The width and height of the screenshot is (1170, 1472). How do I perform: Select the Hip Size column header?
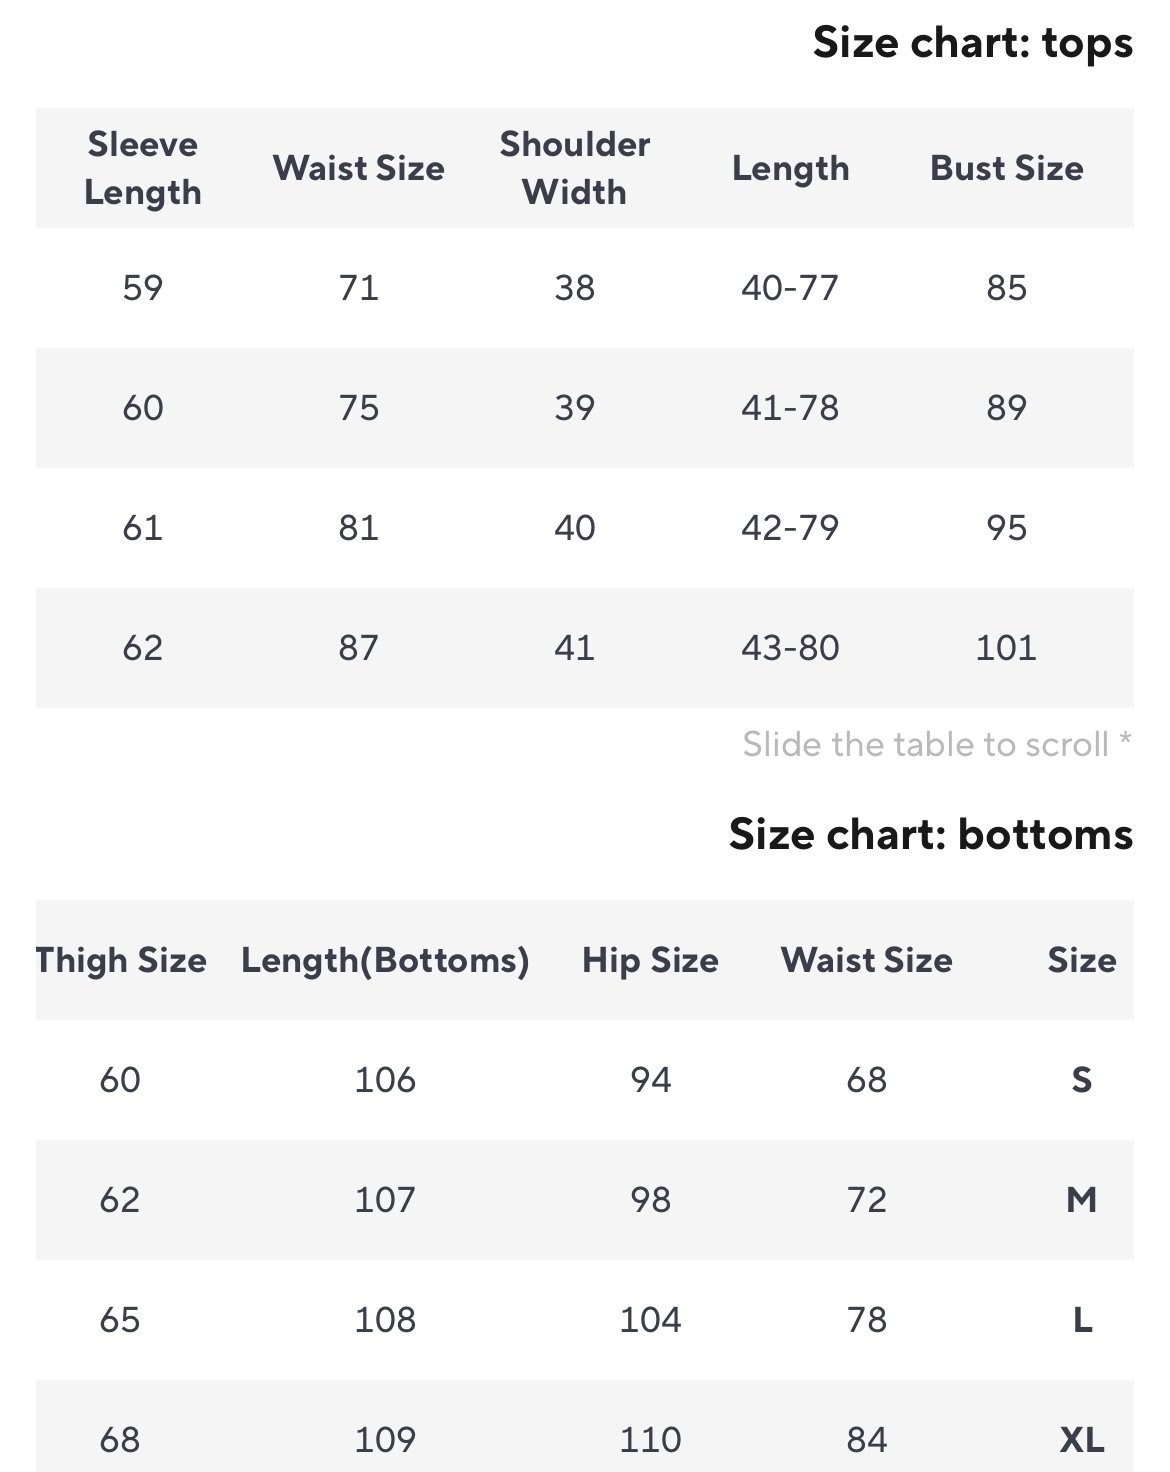coord(650,960)
